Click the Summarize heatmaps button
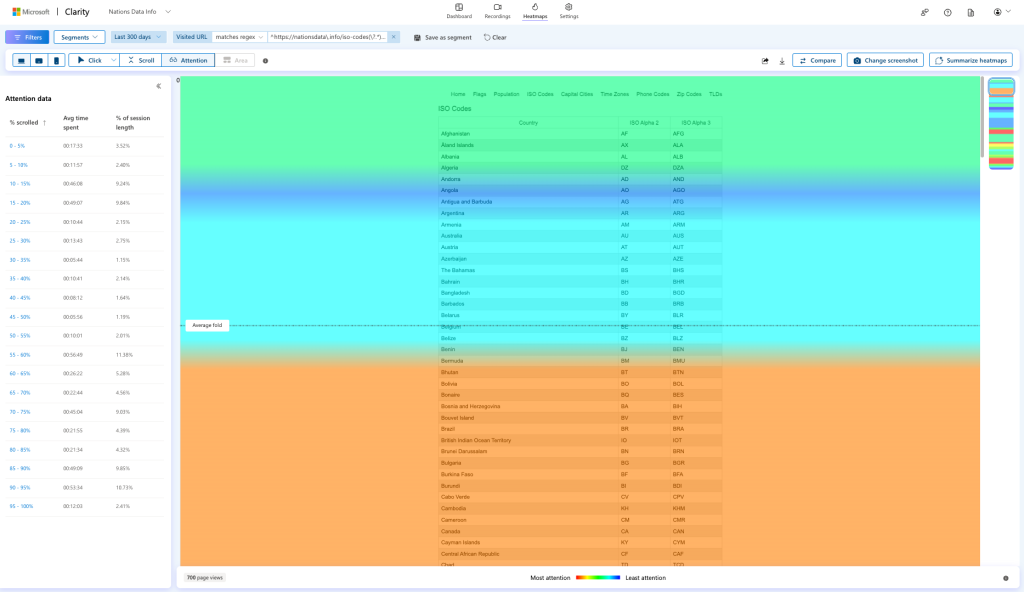 click(x=970, y=60)
